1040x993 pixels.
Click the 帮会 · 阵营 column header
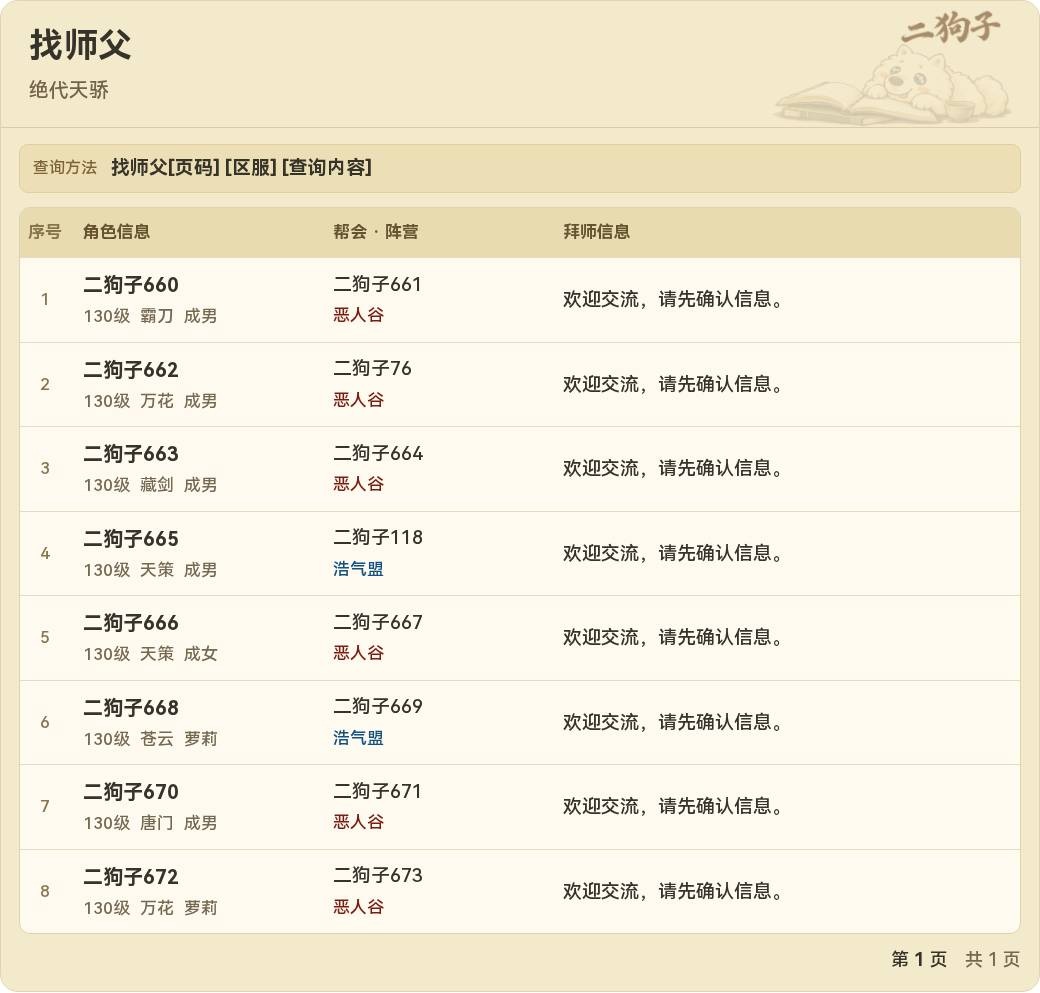tap(375, 232)
